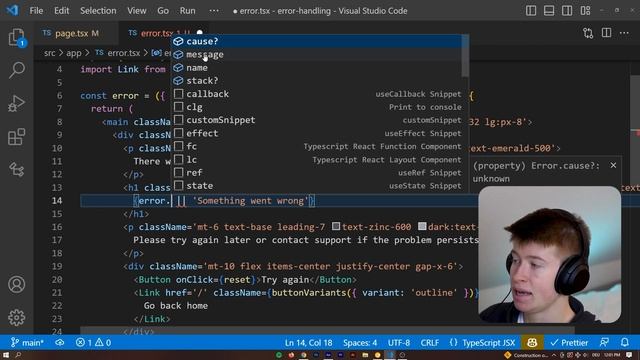The height and width of the screenshot is (360, 640).
Task: Pick the 'callback' useCallback snippet
Action: [316, 94]
